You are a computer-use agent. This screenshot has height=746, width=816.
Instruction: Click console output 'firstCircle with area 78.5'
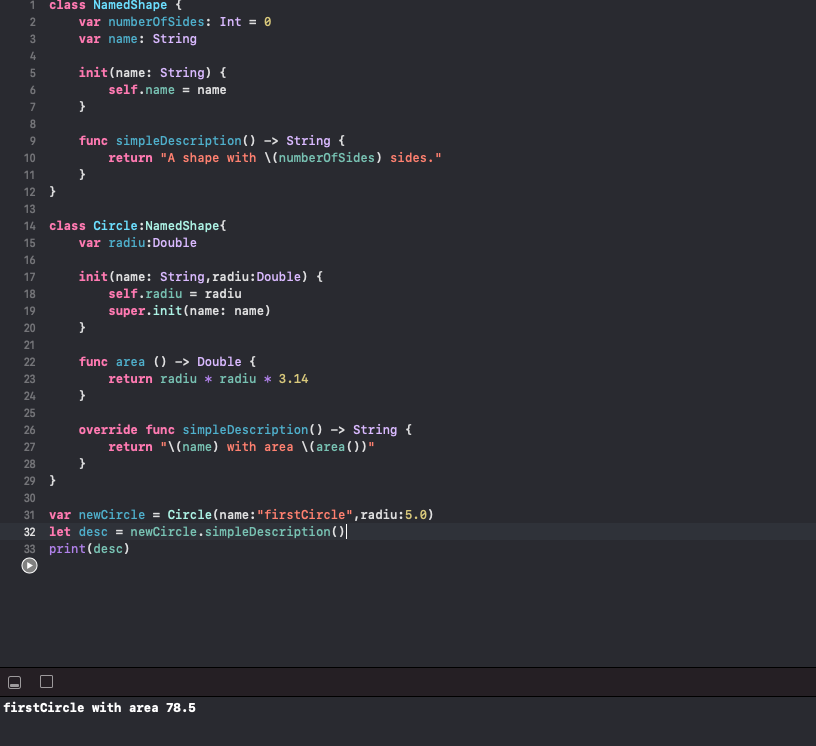tap(99, 708)
